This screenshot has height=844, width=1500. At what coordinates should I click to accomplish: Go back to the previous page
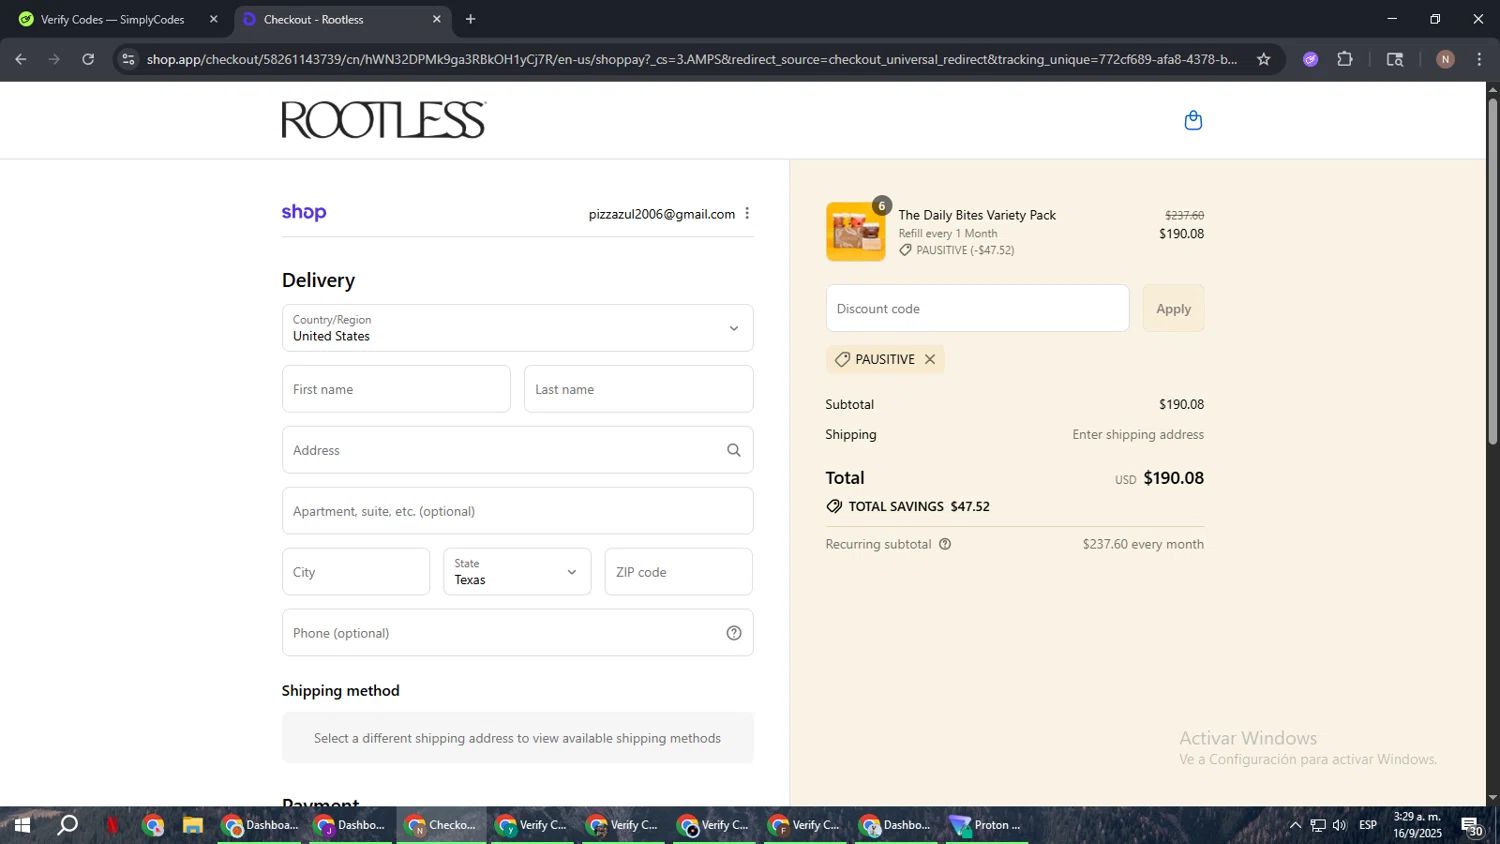click(20, 59)
